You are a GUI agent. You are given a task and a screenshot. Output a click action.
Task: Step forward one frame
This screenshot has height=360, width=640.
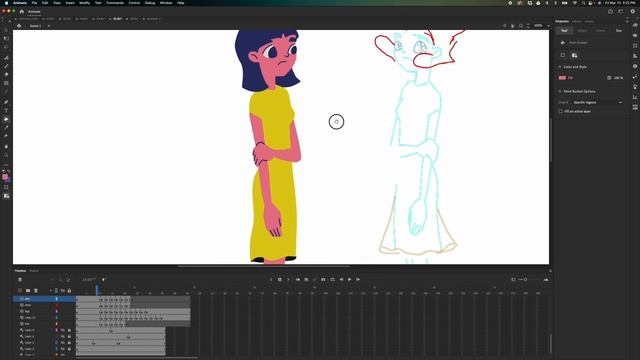358,280
